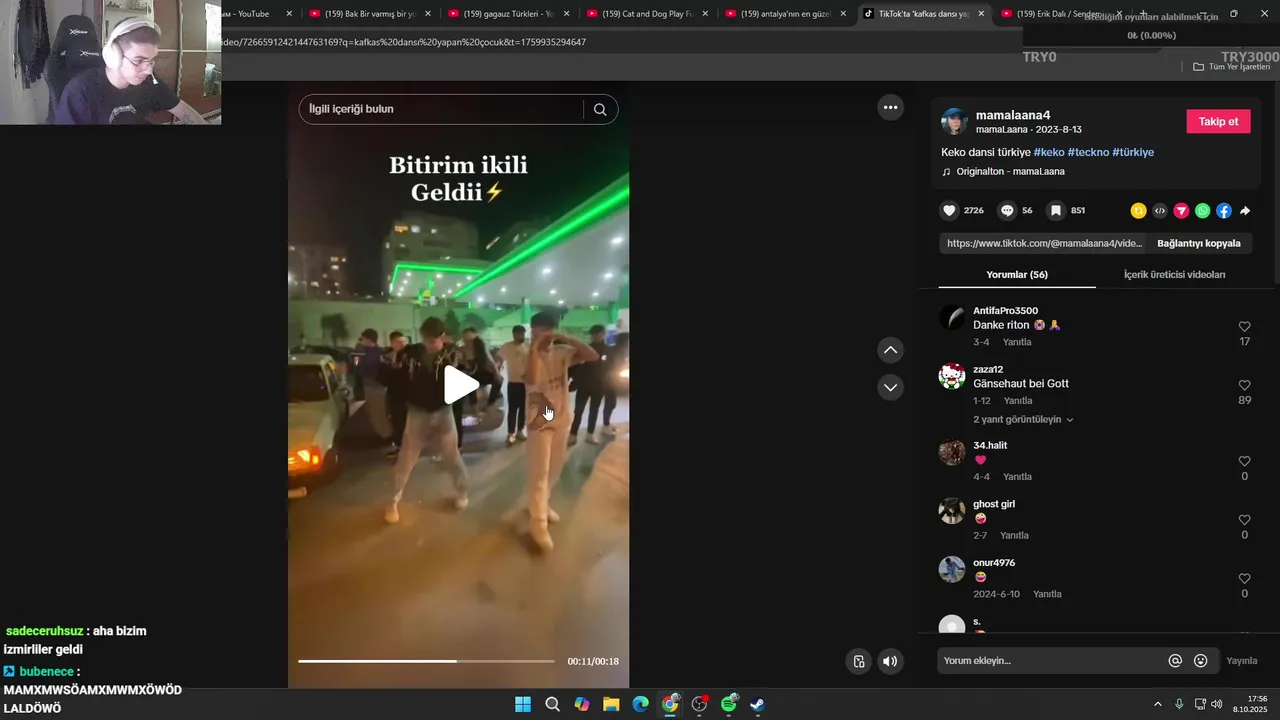
Task: Follow mamalaana4 with Takip et button
Action: point(1218,121)
